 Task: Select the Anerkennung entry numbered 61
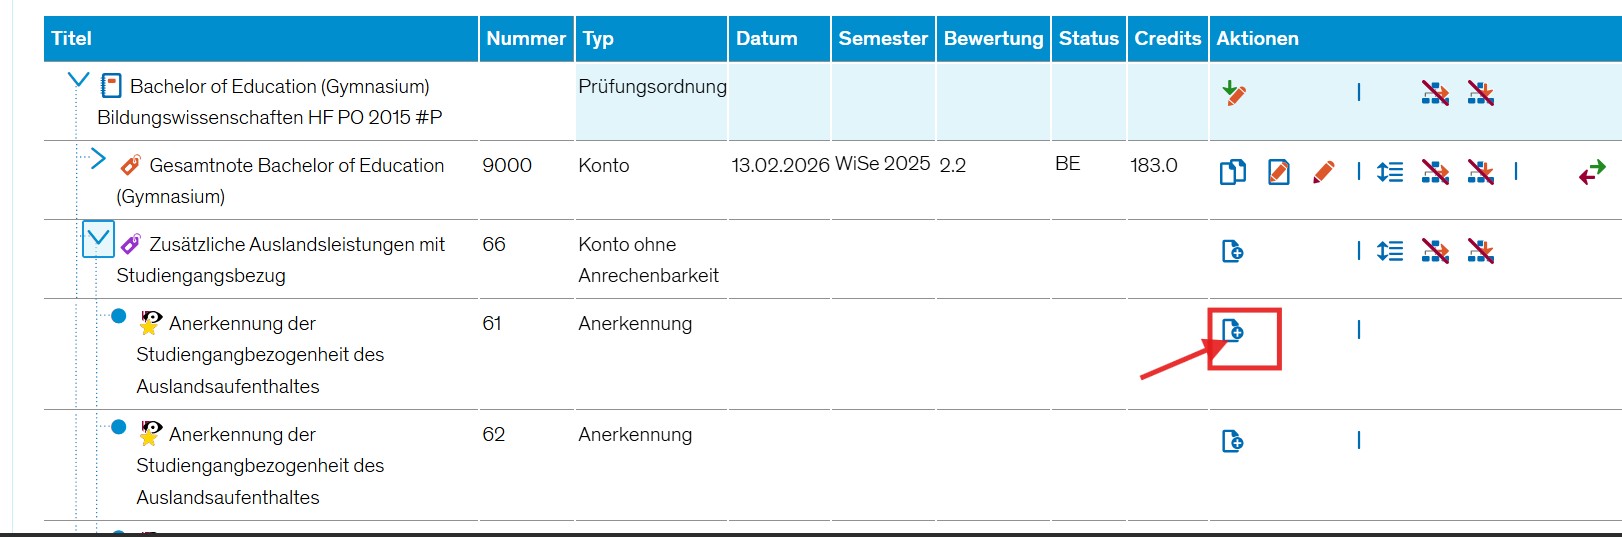(x=260, y=354)
